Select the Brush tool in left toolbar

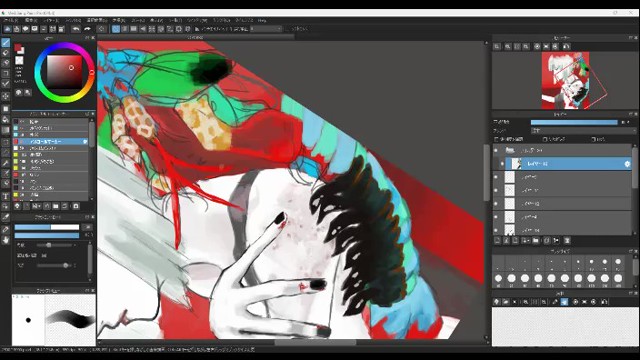[x=6, y=42]
